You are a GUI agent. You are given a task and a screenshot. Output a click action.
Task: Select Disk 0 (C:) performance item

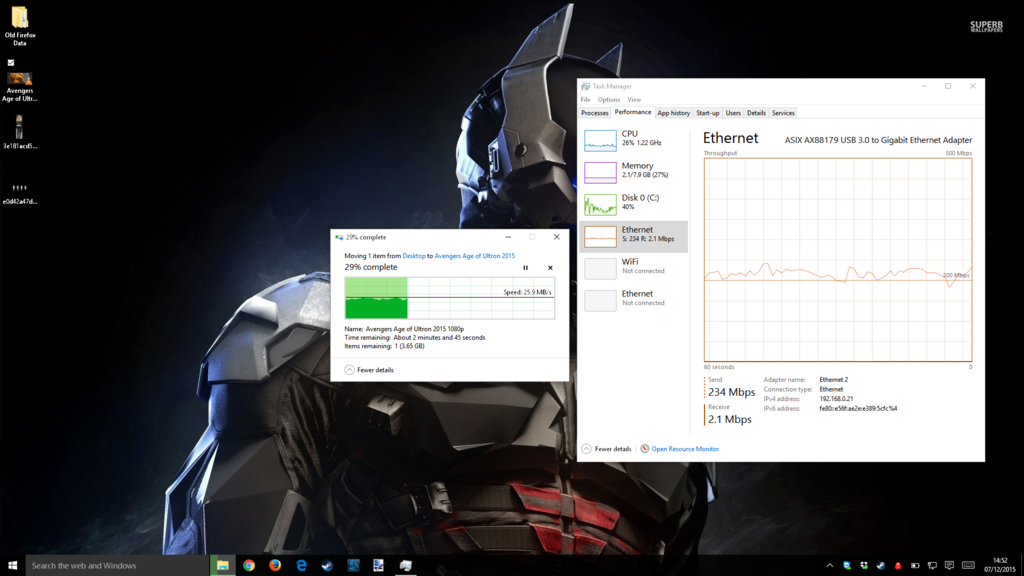635,203
